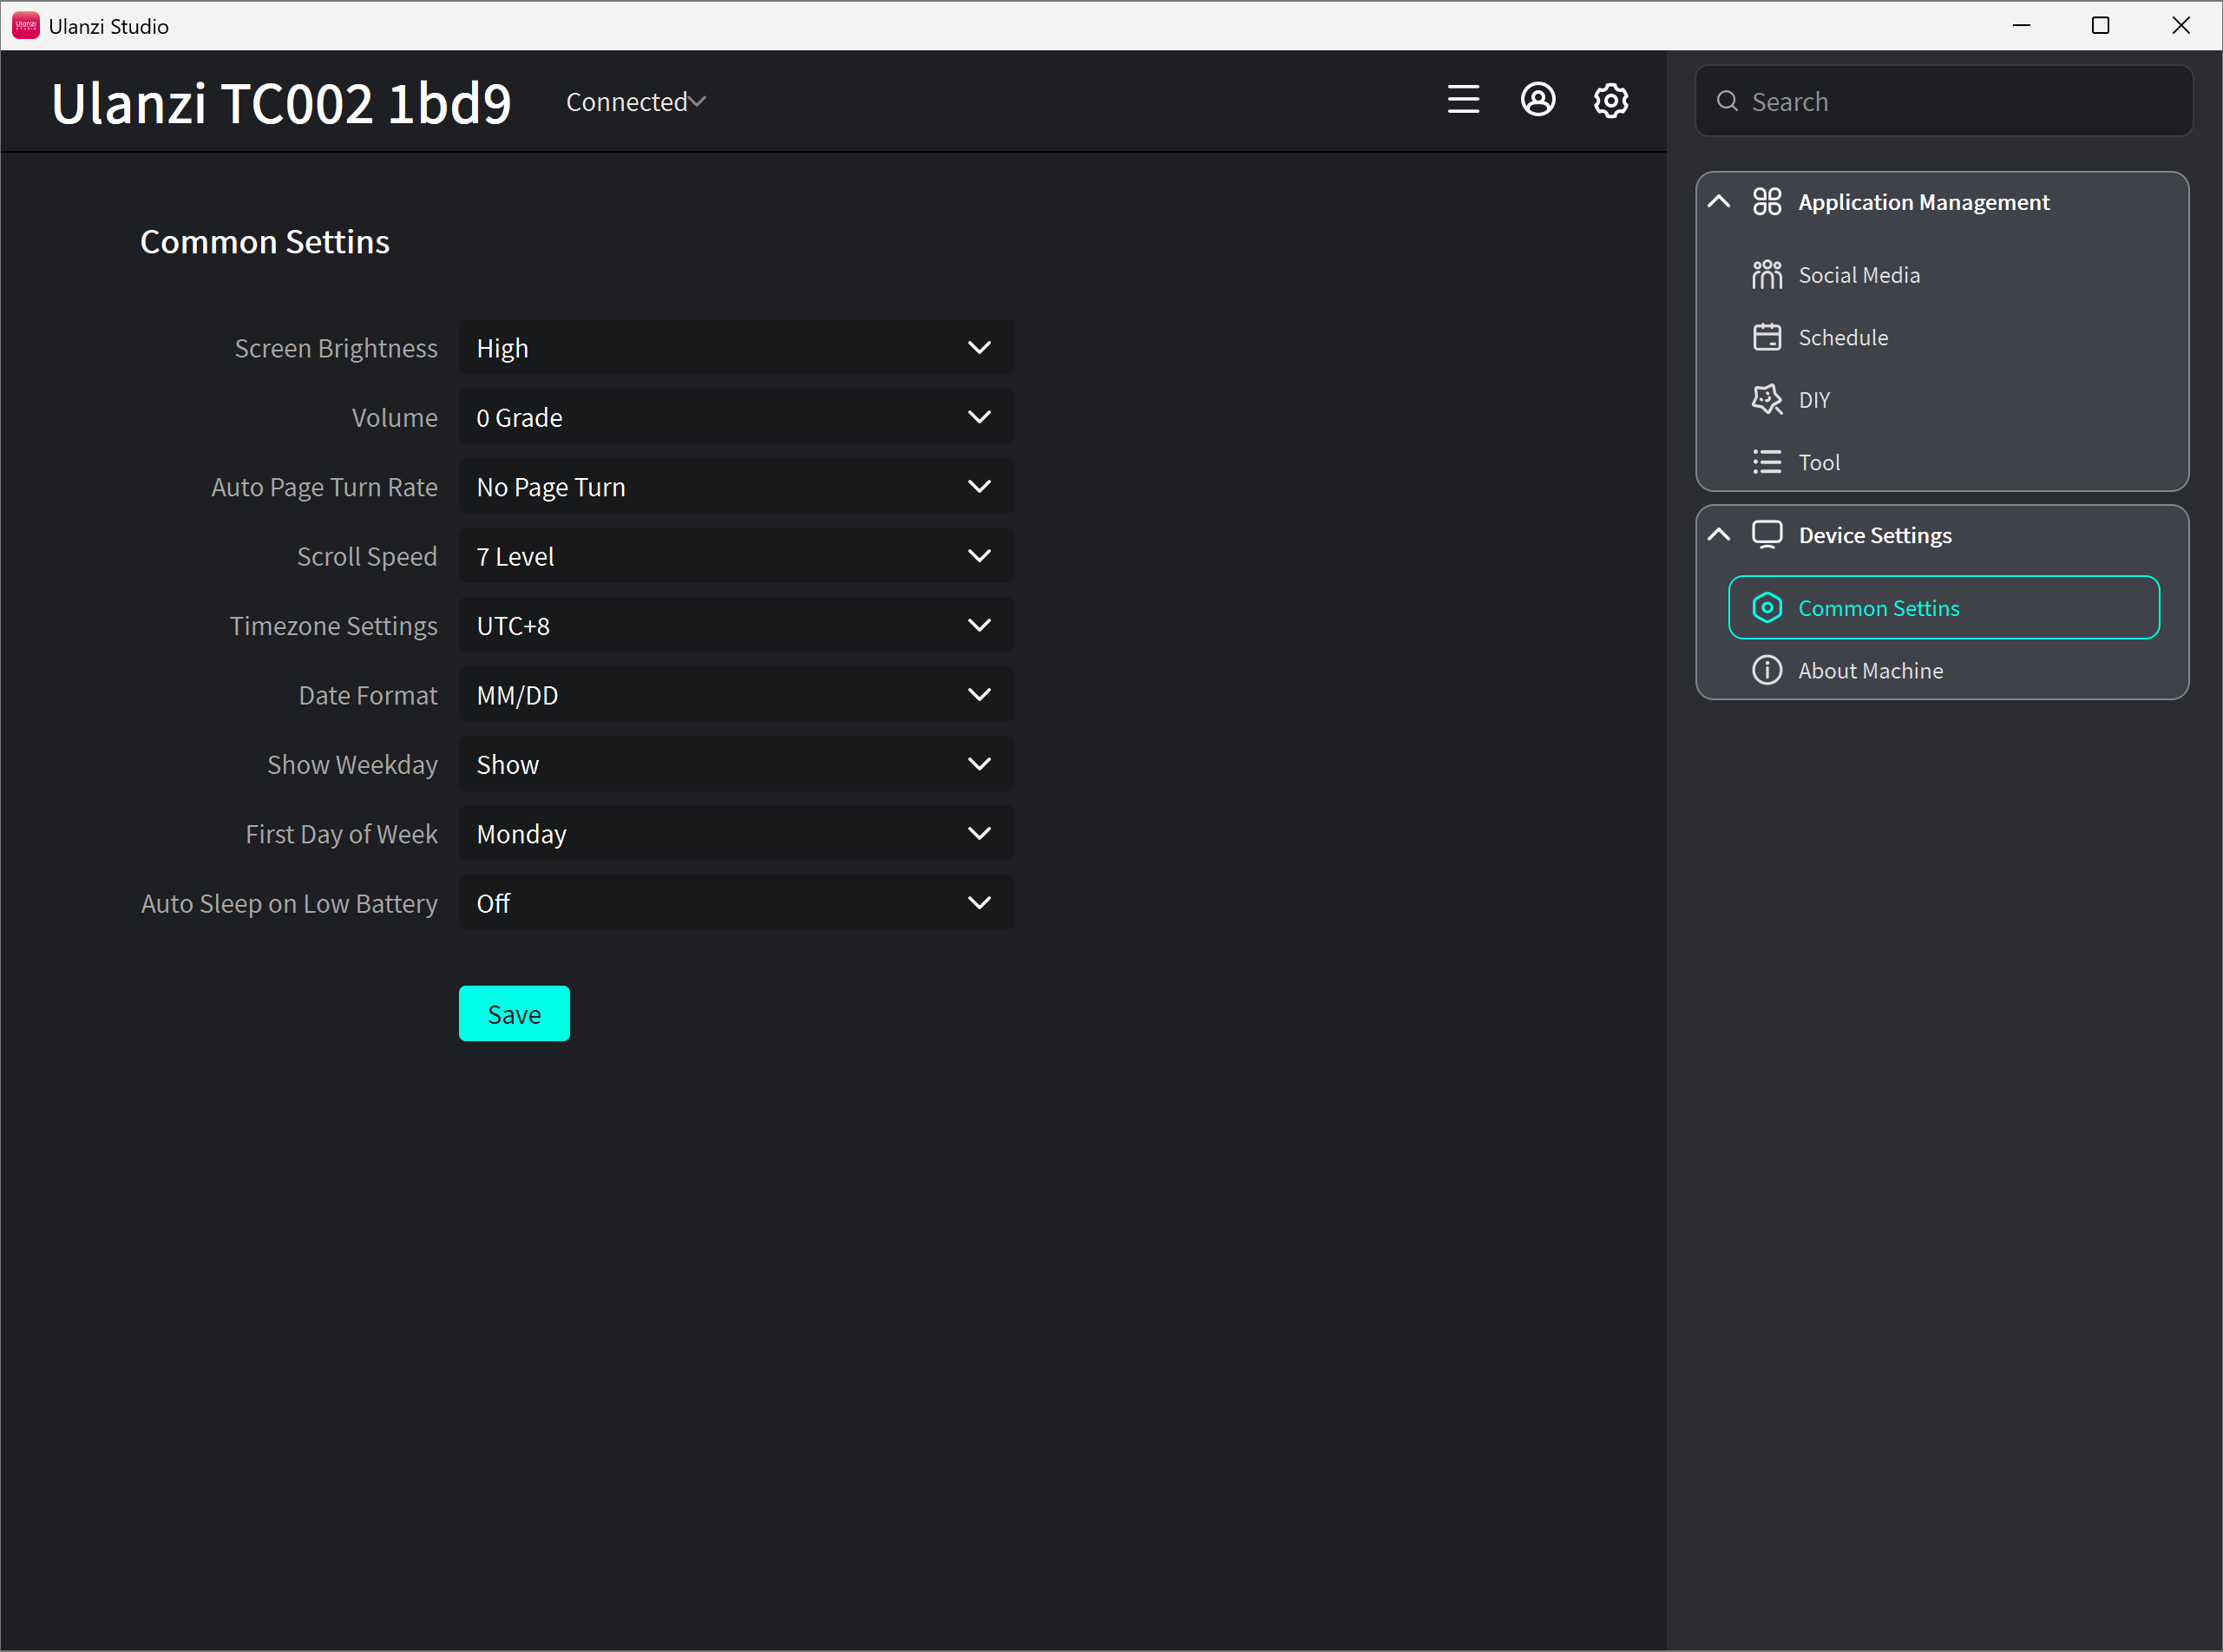The image size is (2223, 1652).
Task: Open the First Day of Week dropdown
Action: 736,834
